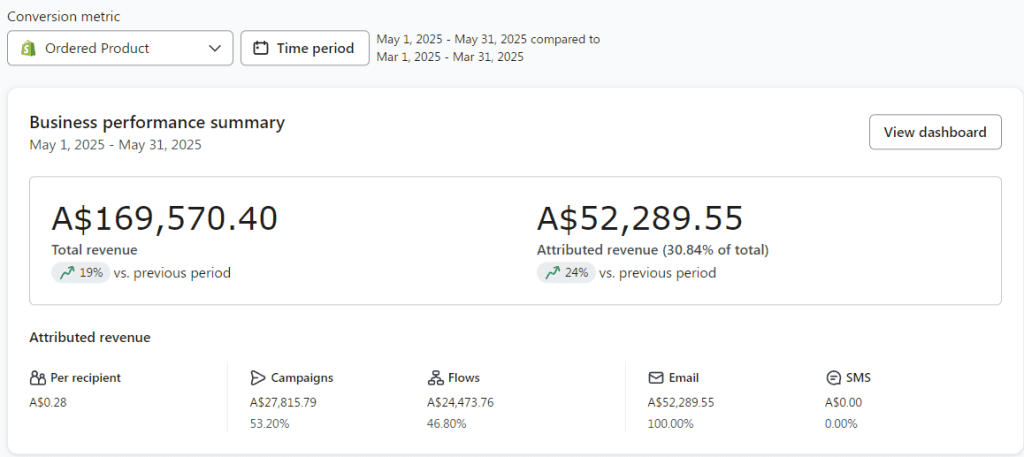1024x457 pixels.
Task: Click the Campaigns paper-plane icon
Action: [258, 378]
